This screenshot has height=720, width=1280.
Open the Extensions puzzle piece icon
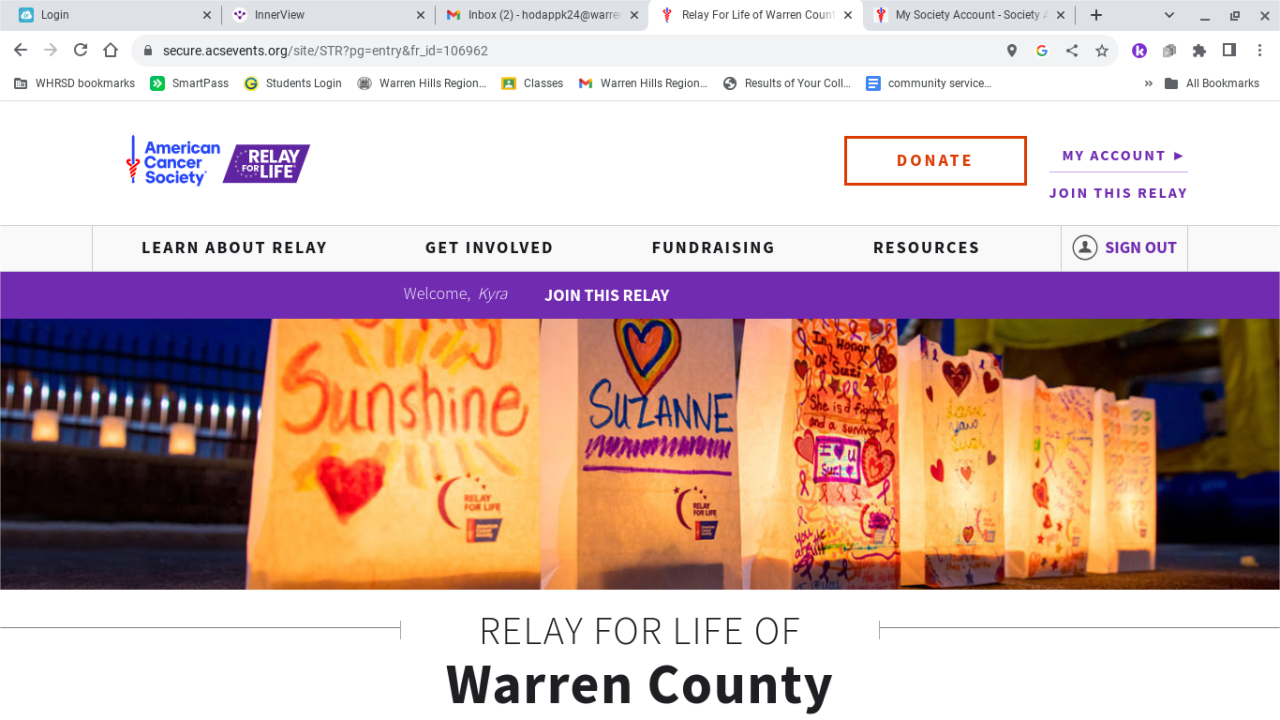pyautogui.click(x=1199, y=50)
